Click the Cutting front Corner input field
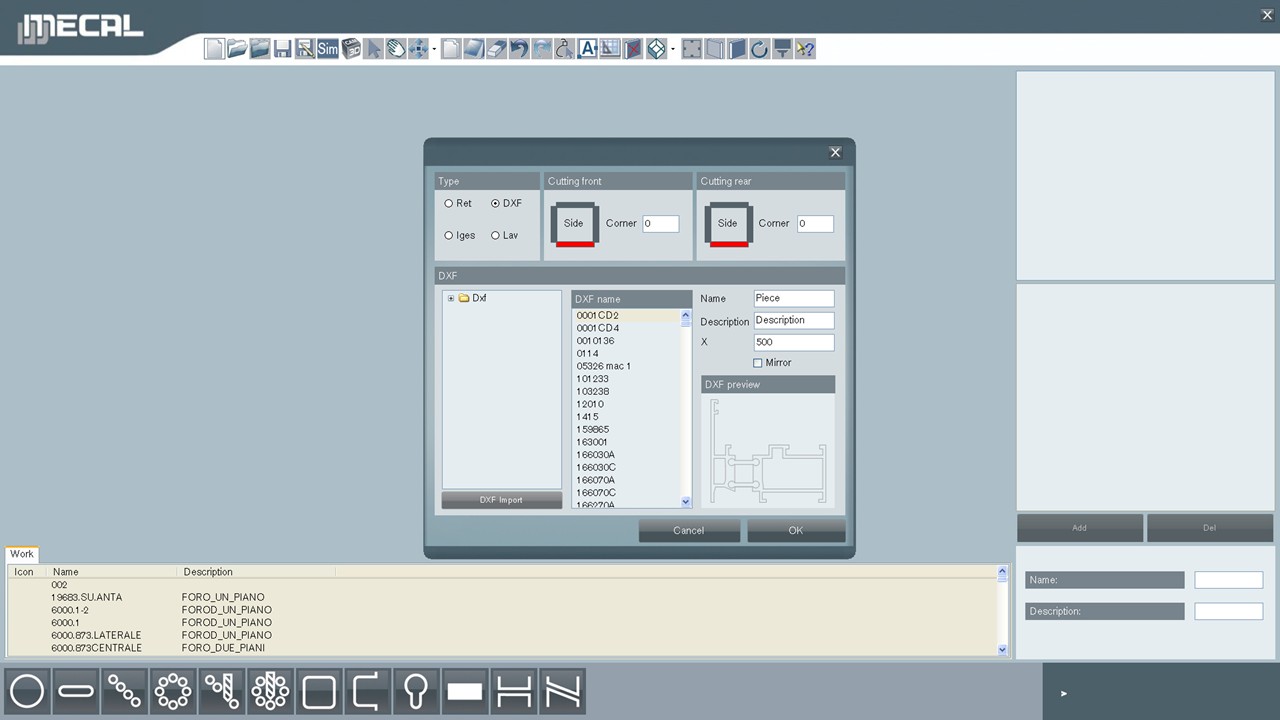Image resolution: width=1280 pixels, height=720 pixels. (x=661, y=224)
